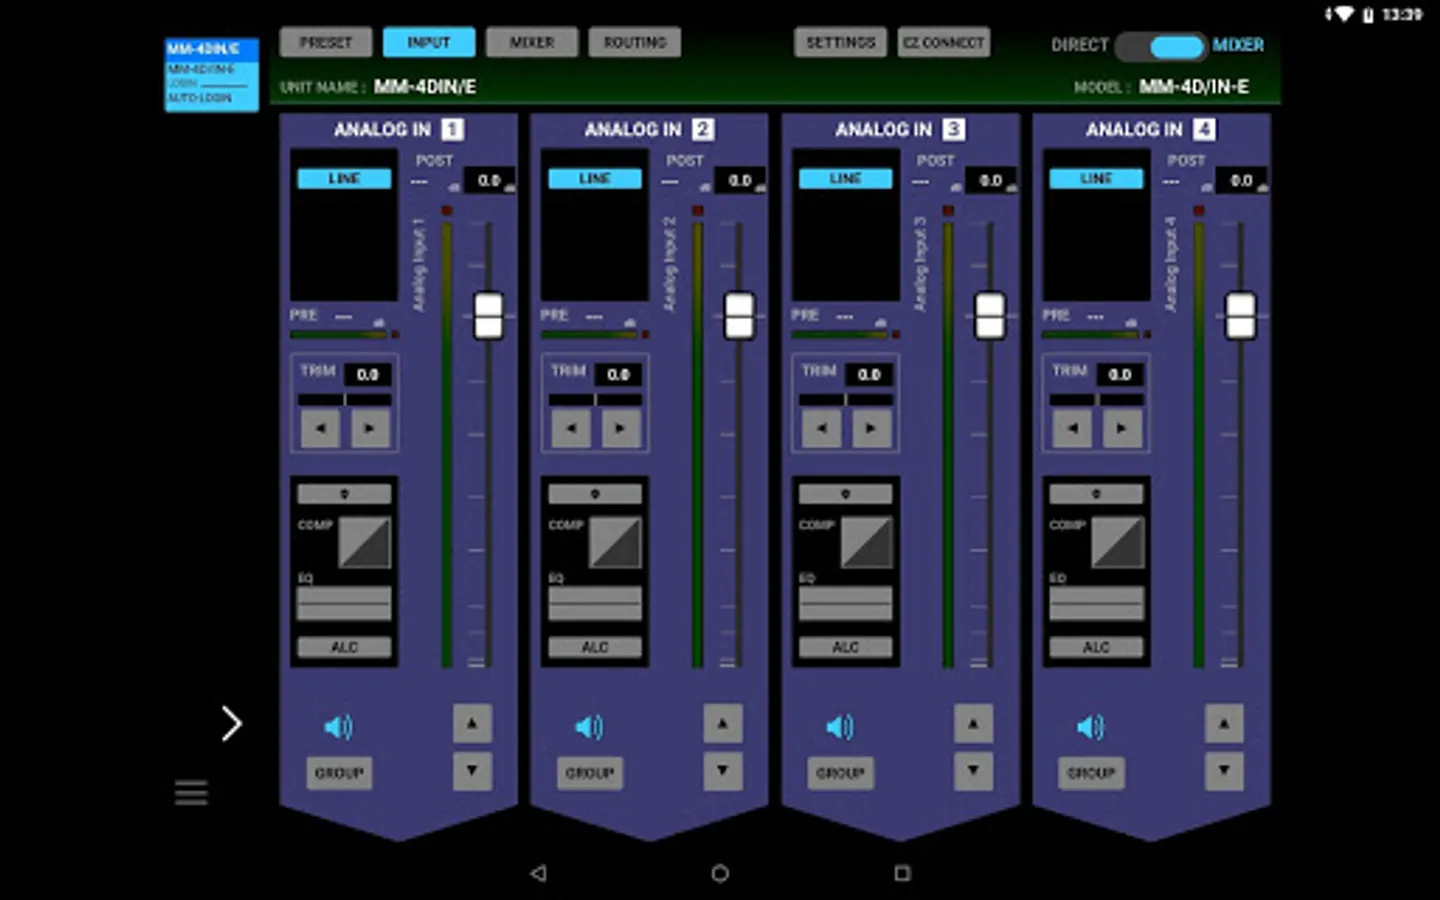This screenshot has height=900, width=1440.
Task: Click the Analog In 4 fader knob
Action: (1241, 316)
